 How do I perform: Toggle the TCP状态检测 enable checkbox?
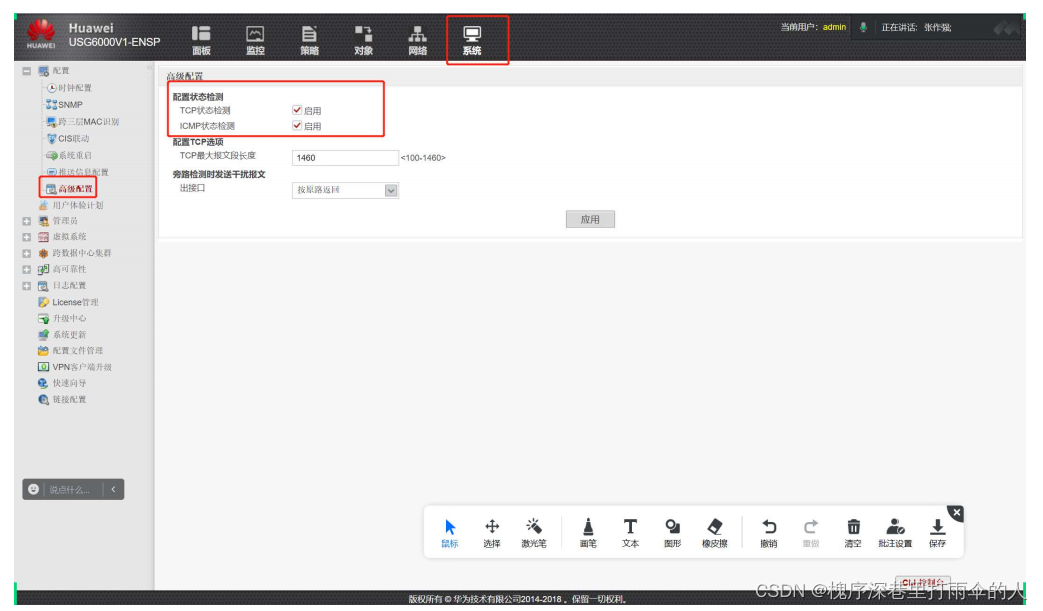tap(297, 110)
